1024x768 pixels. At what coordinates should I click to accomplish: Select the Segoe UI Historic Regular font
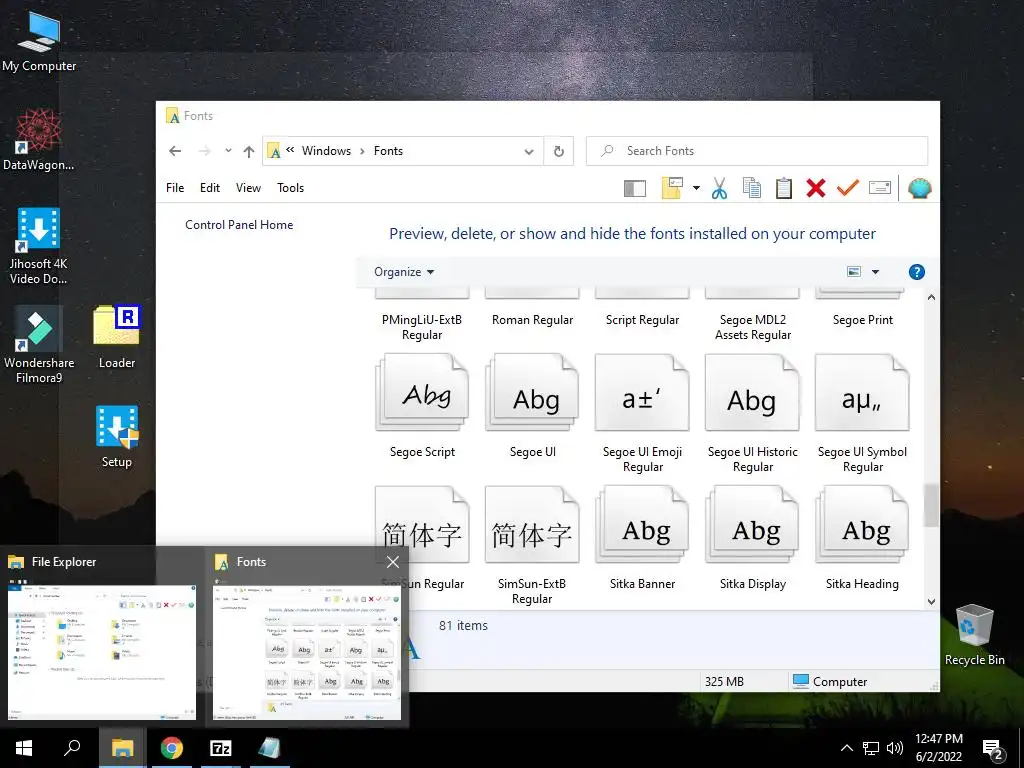coord(752,392)
